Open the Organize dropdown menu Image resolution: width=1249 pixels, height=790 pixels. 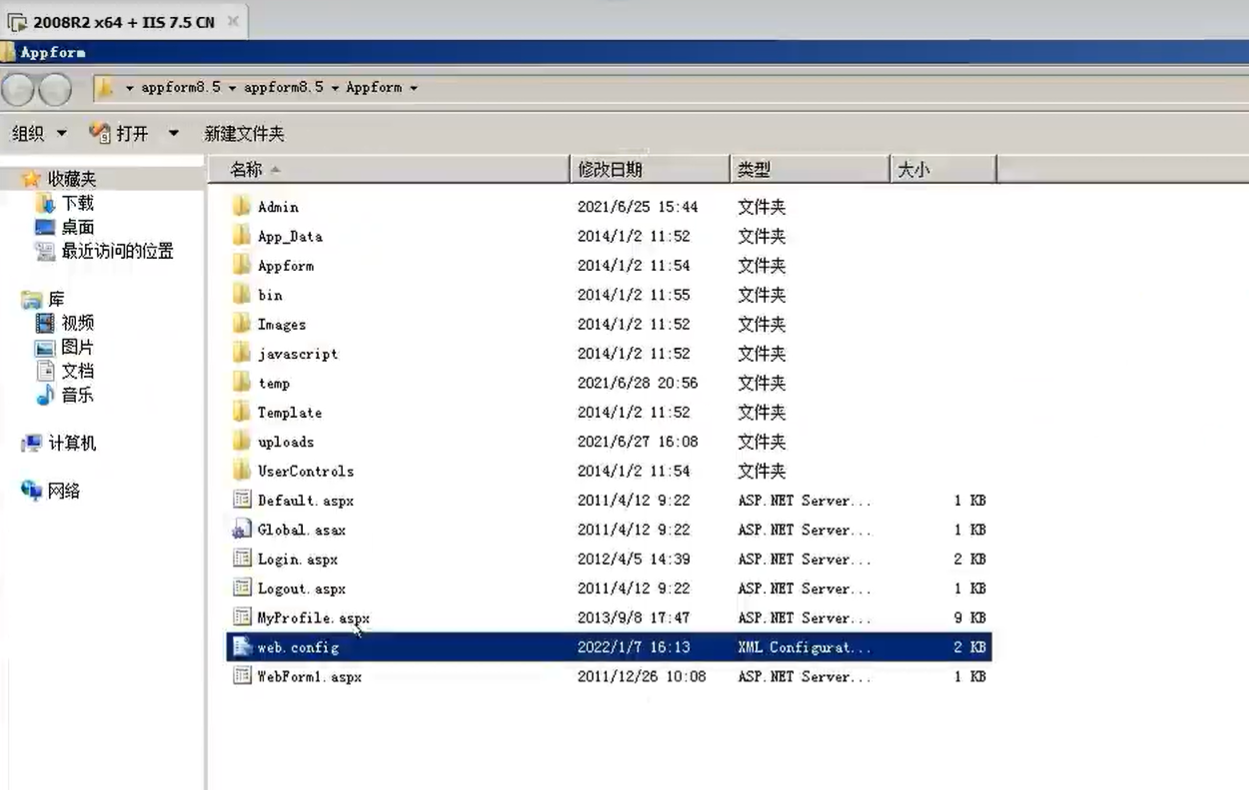[x=39, y=133]
